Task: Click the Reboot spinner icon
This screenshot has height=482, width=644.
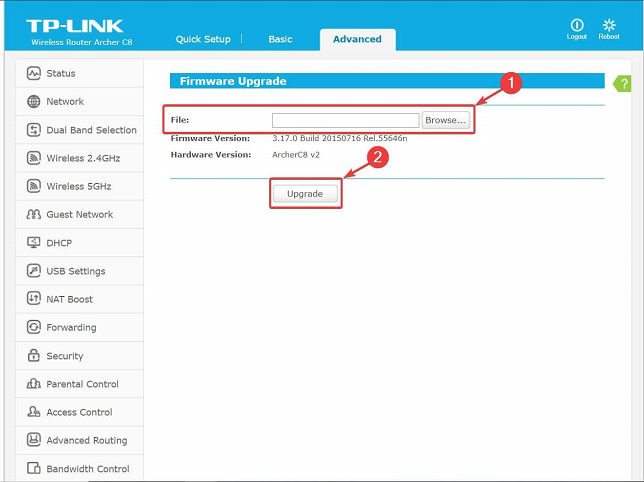Action: click(x=609, y=25)
